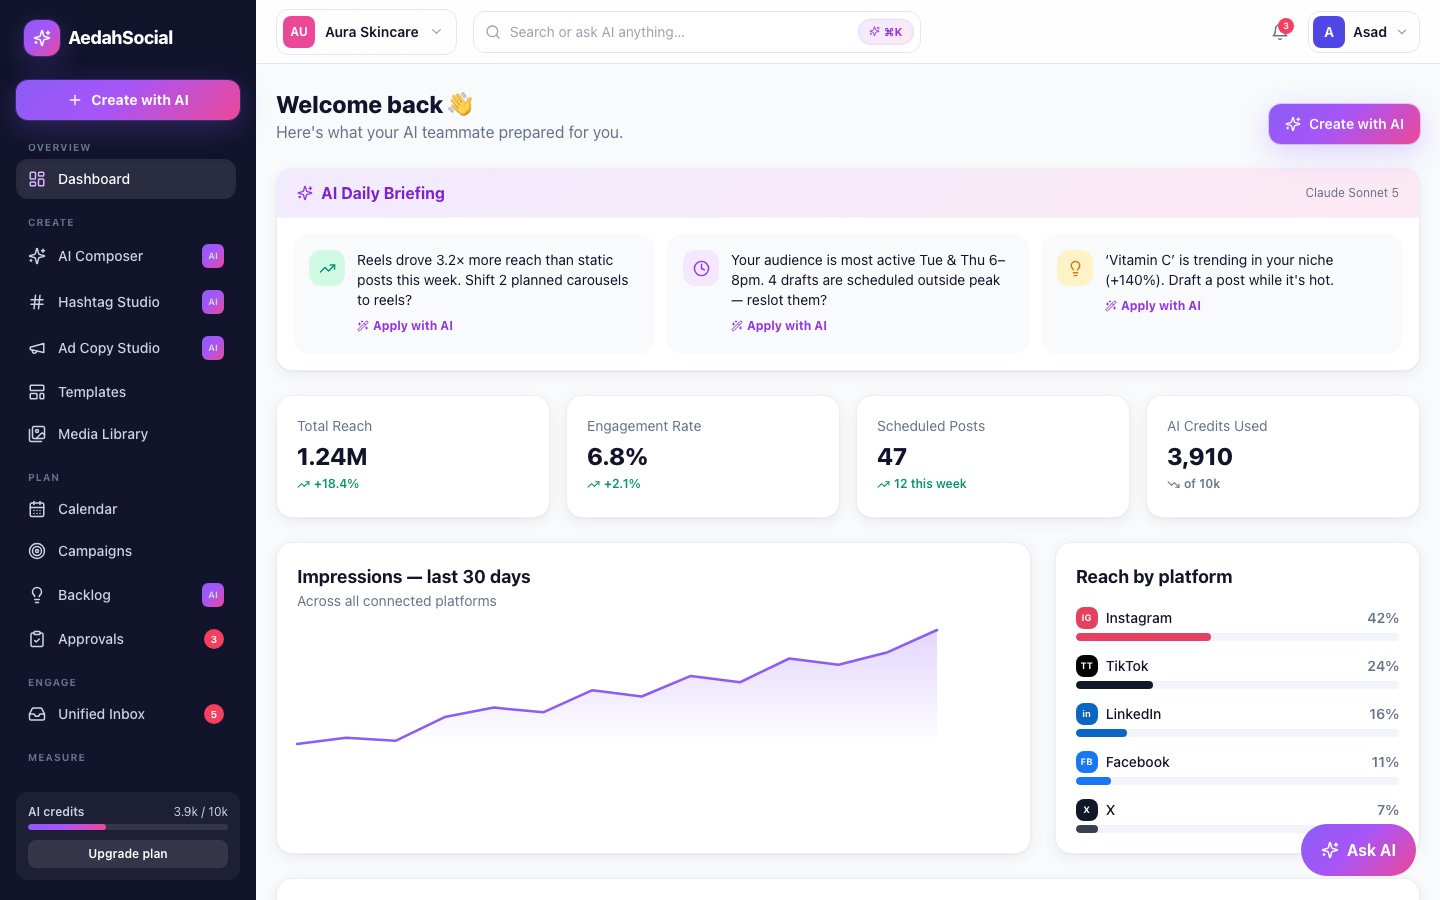Click the Instagram reach progress bar
The height and width of the screenshot is (900, 1440).
pos(1237,637)
